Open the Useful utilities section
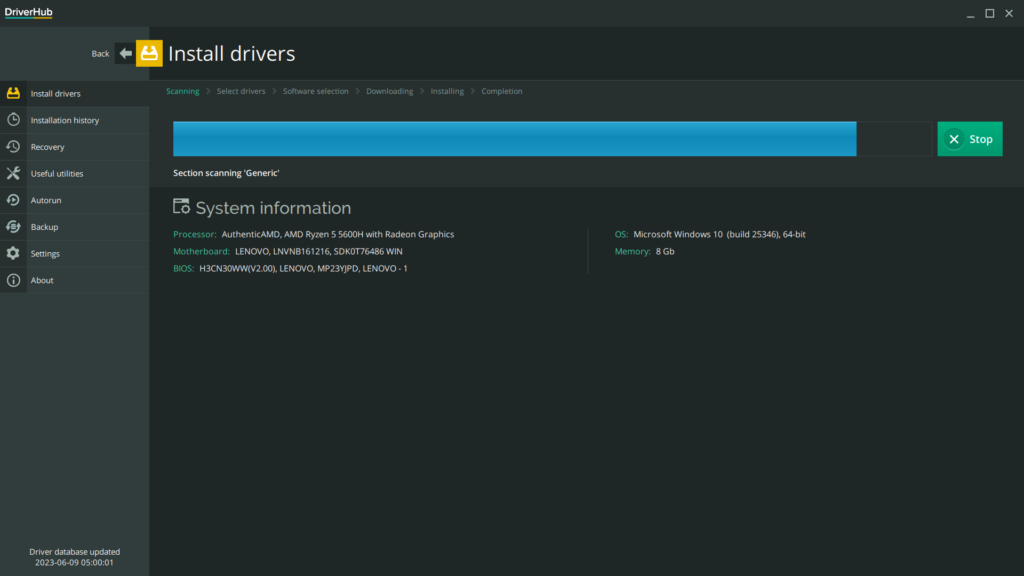The height and width of the screenshot is (576, 1024). click(x=57, y=174)
